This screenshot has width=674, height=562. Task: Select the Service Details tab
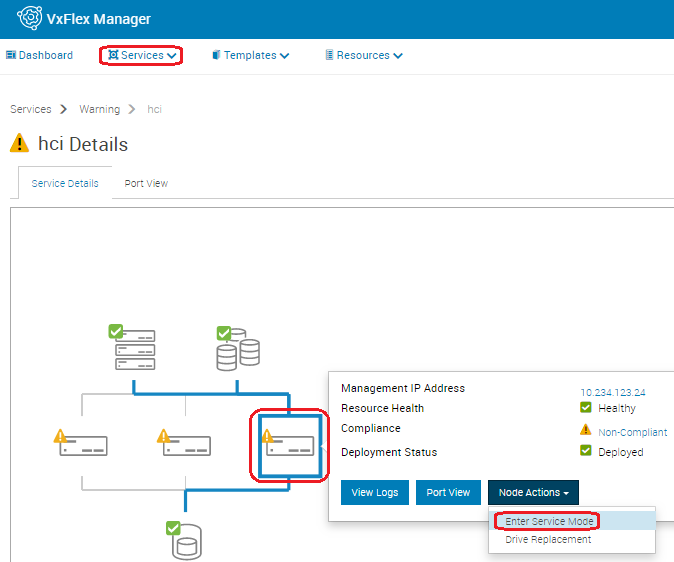point(65,183)
